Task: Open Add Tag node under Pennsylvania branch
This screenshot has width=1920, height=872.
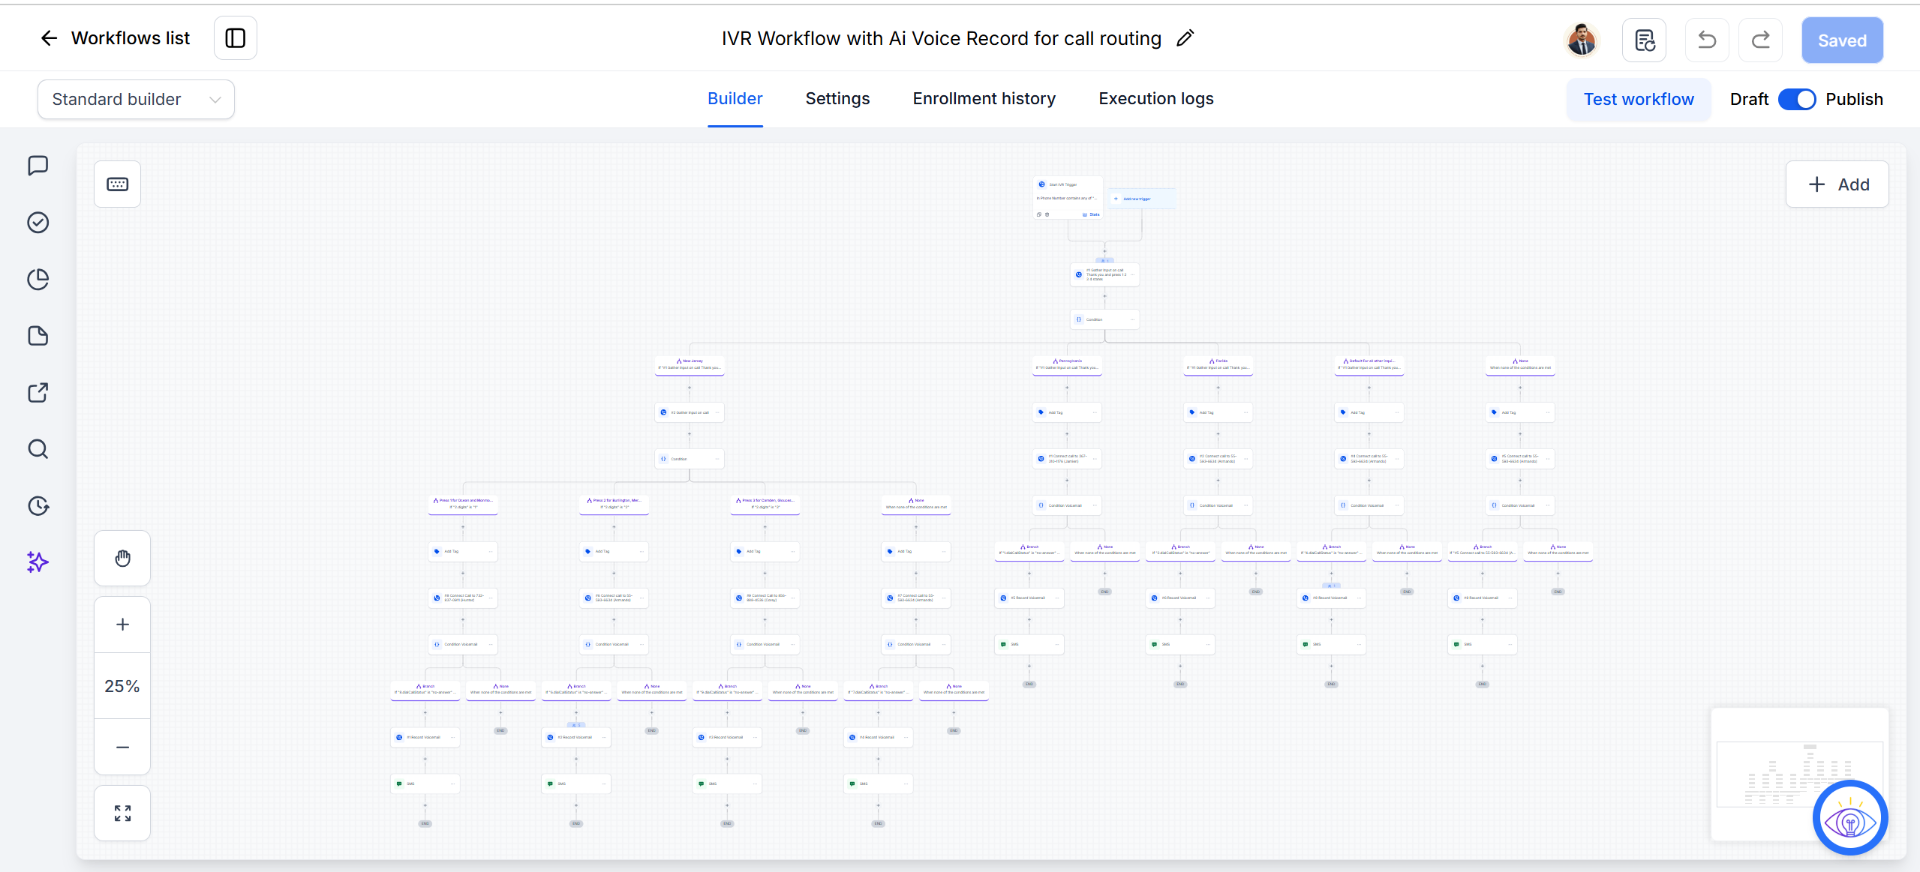Action: tap(1067, 412)
